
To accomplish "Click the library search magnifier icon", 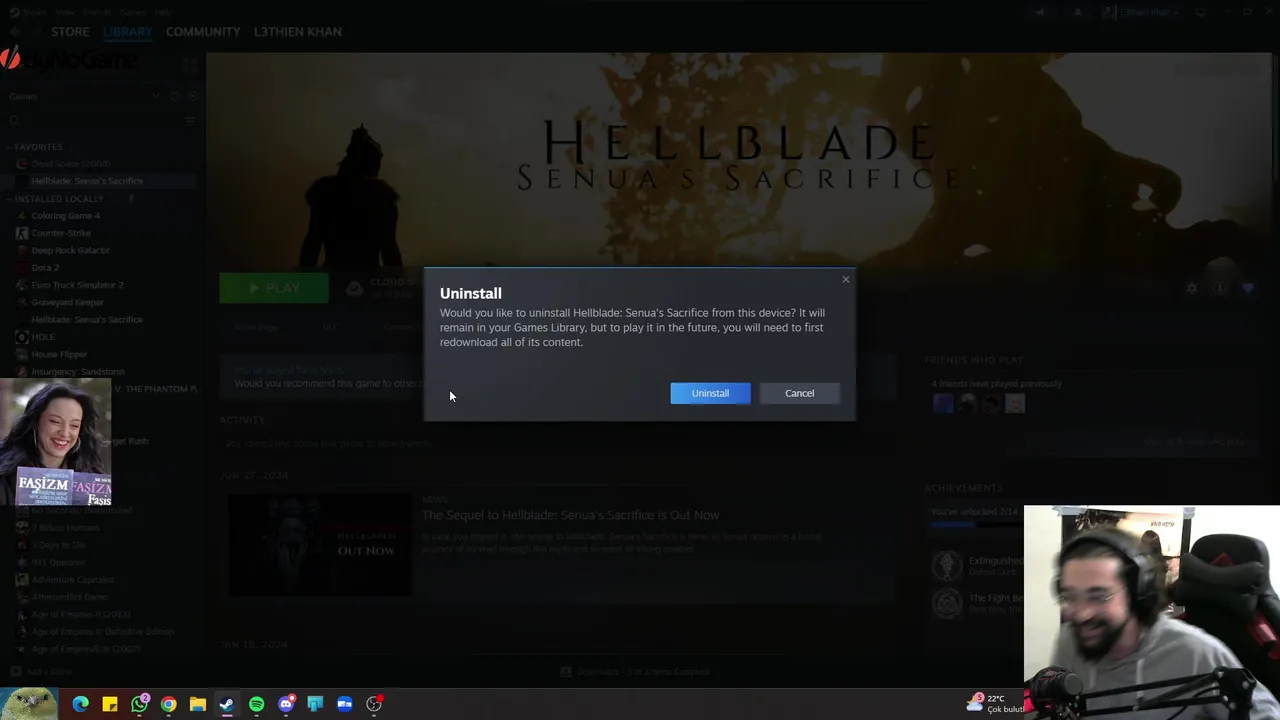I will point(14,121).
